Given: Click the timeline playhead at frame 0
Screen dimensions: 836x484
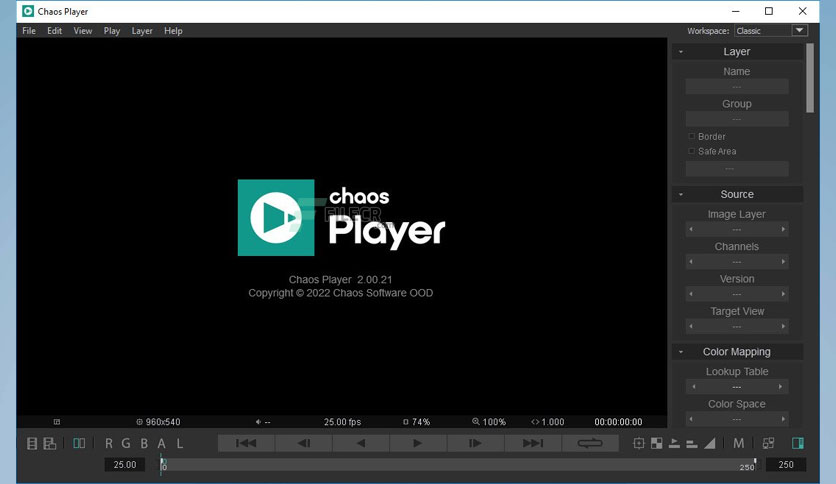Looking at the screenshot, I should coord(162,464).
